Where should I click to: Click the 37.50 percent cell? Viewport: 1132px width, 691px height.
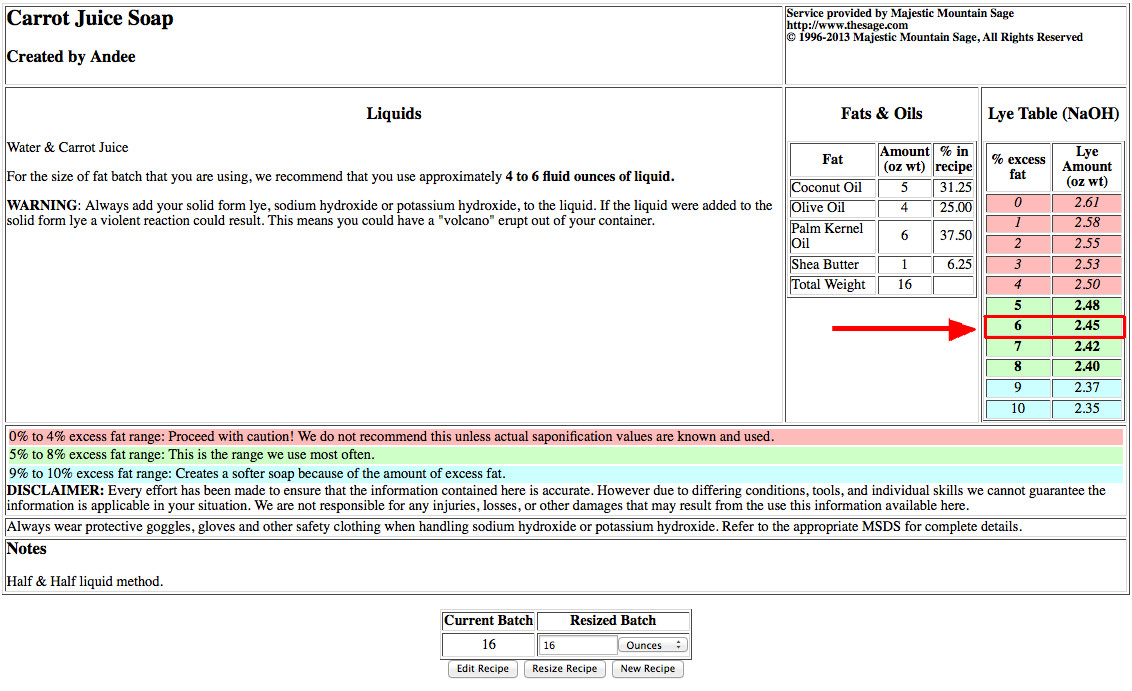pos(954,236)
